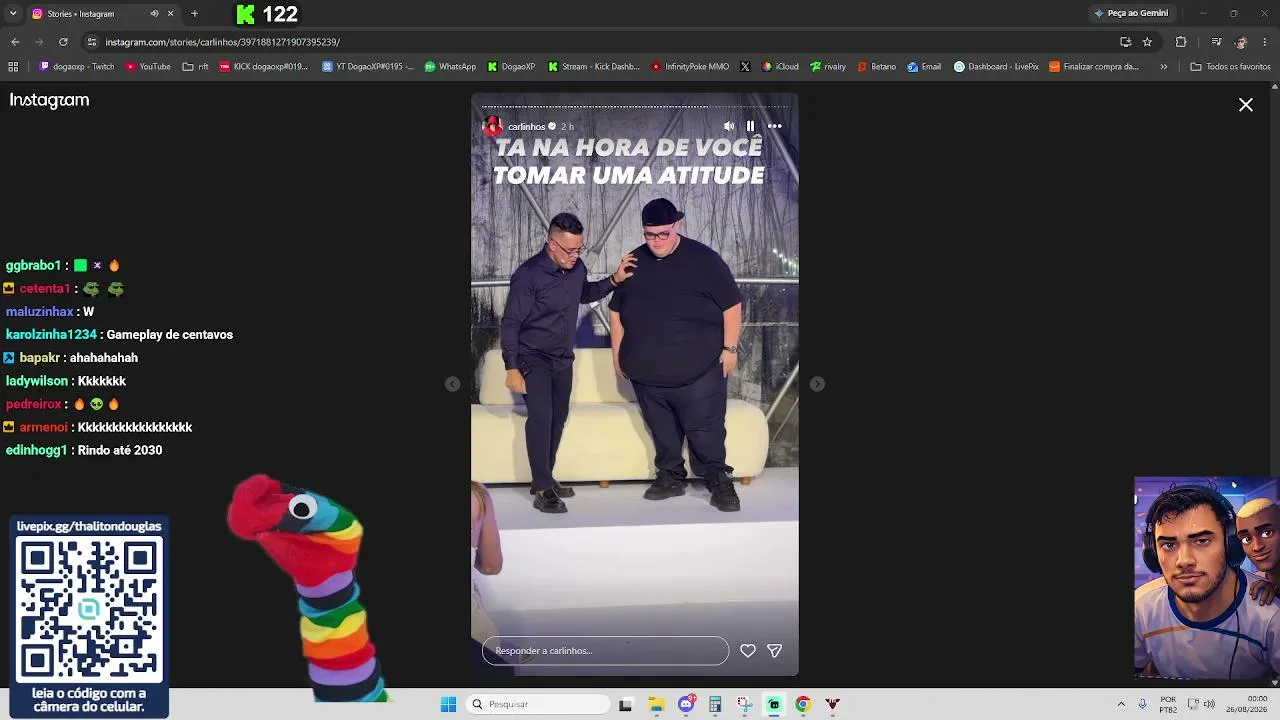Open the rivalry bookmark
This screenshot has width=1280, height=720.
[828, 67]
